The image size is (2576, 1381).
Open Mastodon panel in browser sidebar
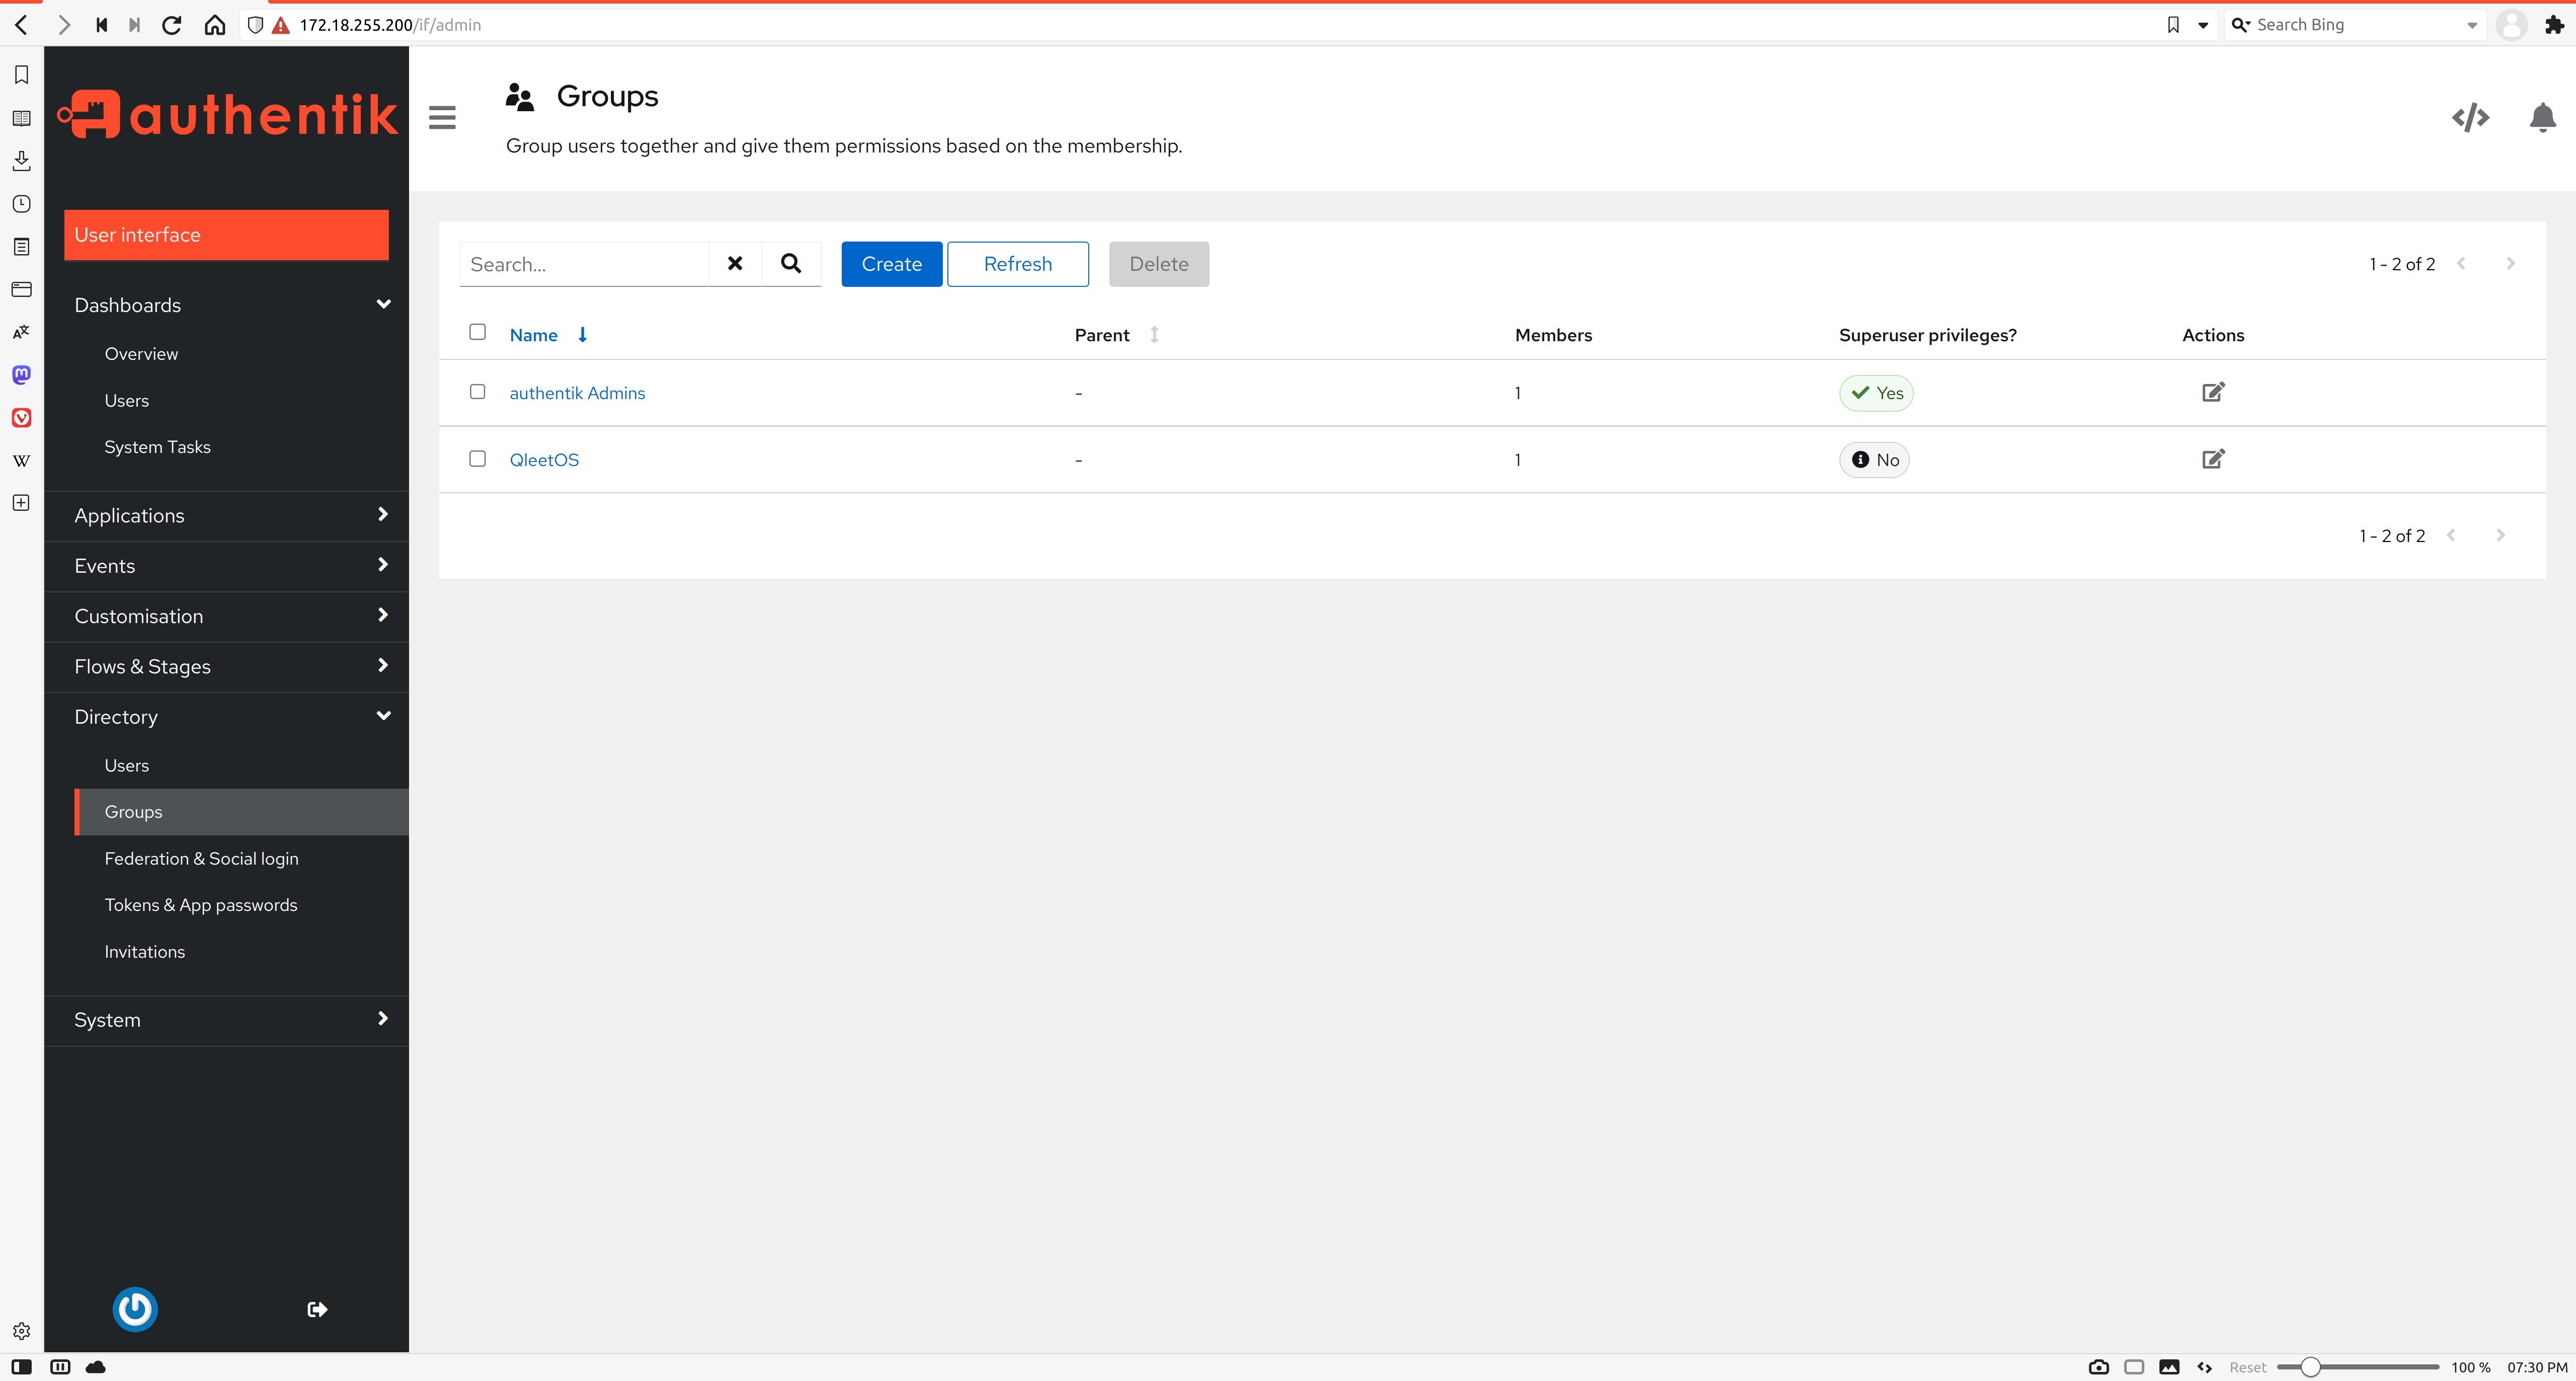click(21, 375)
